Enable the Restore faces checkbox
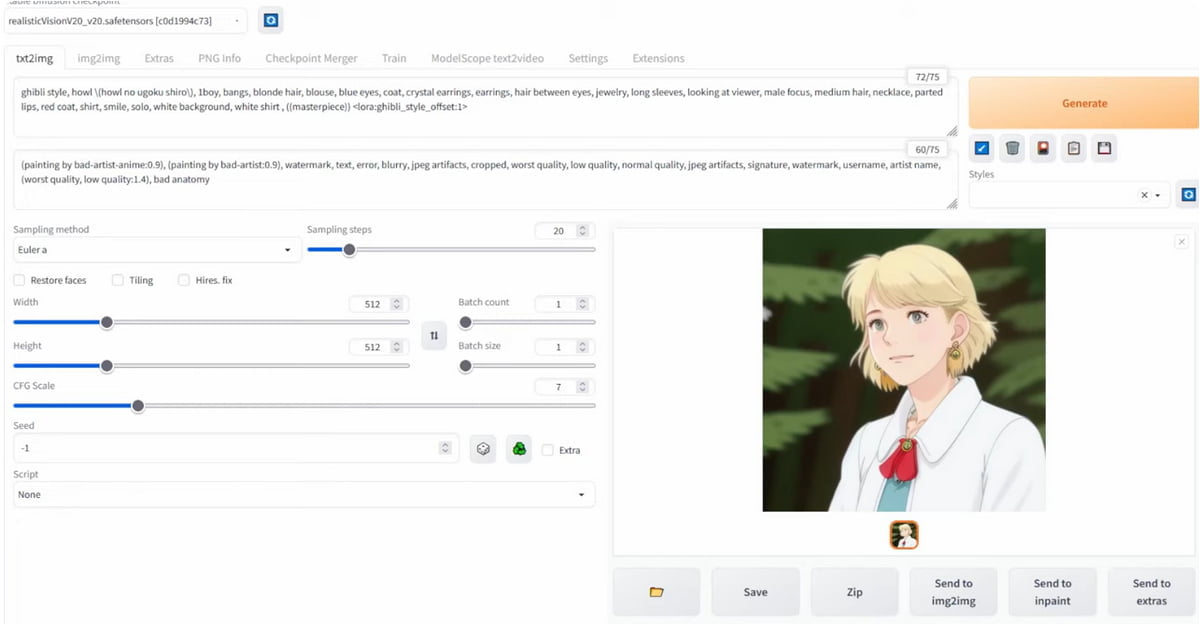Viewport: 1200px width, 624px height. (20, 280)
